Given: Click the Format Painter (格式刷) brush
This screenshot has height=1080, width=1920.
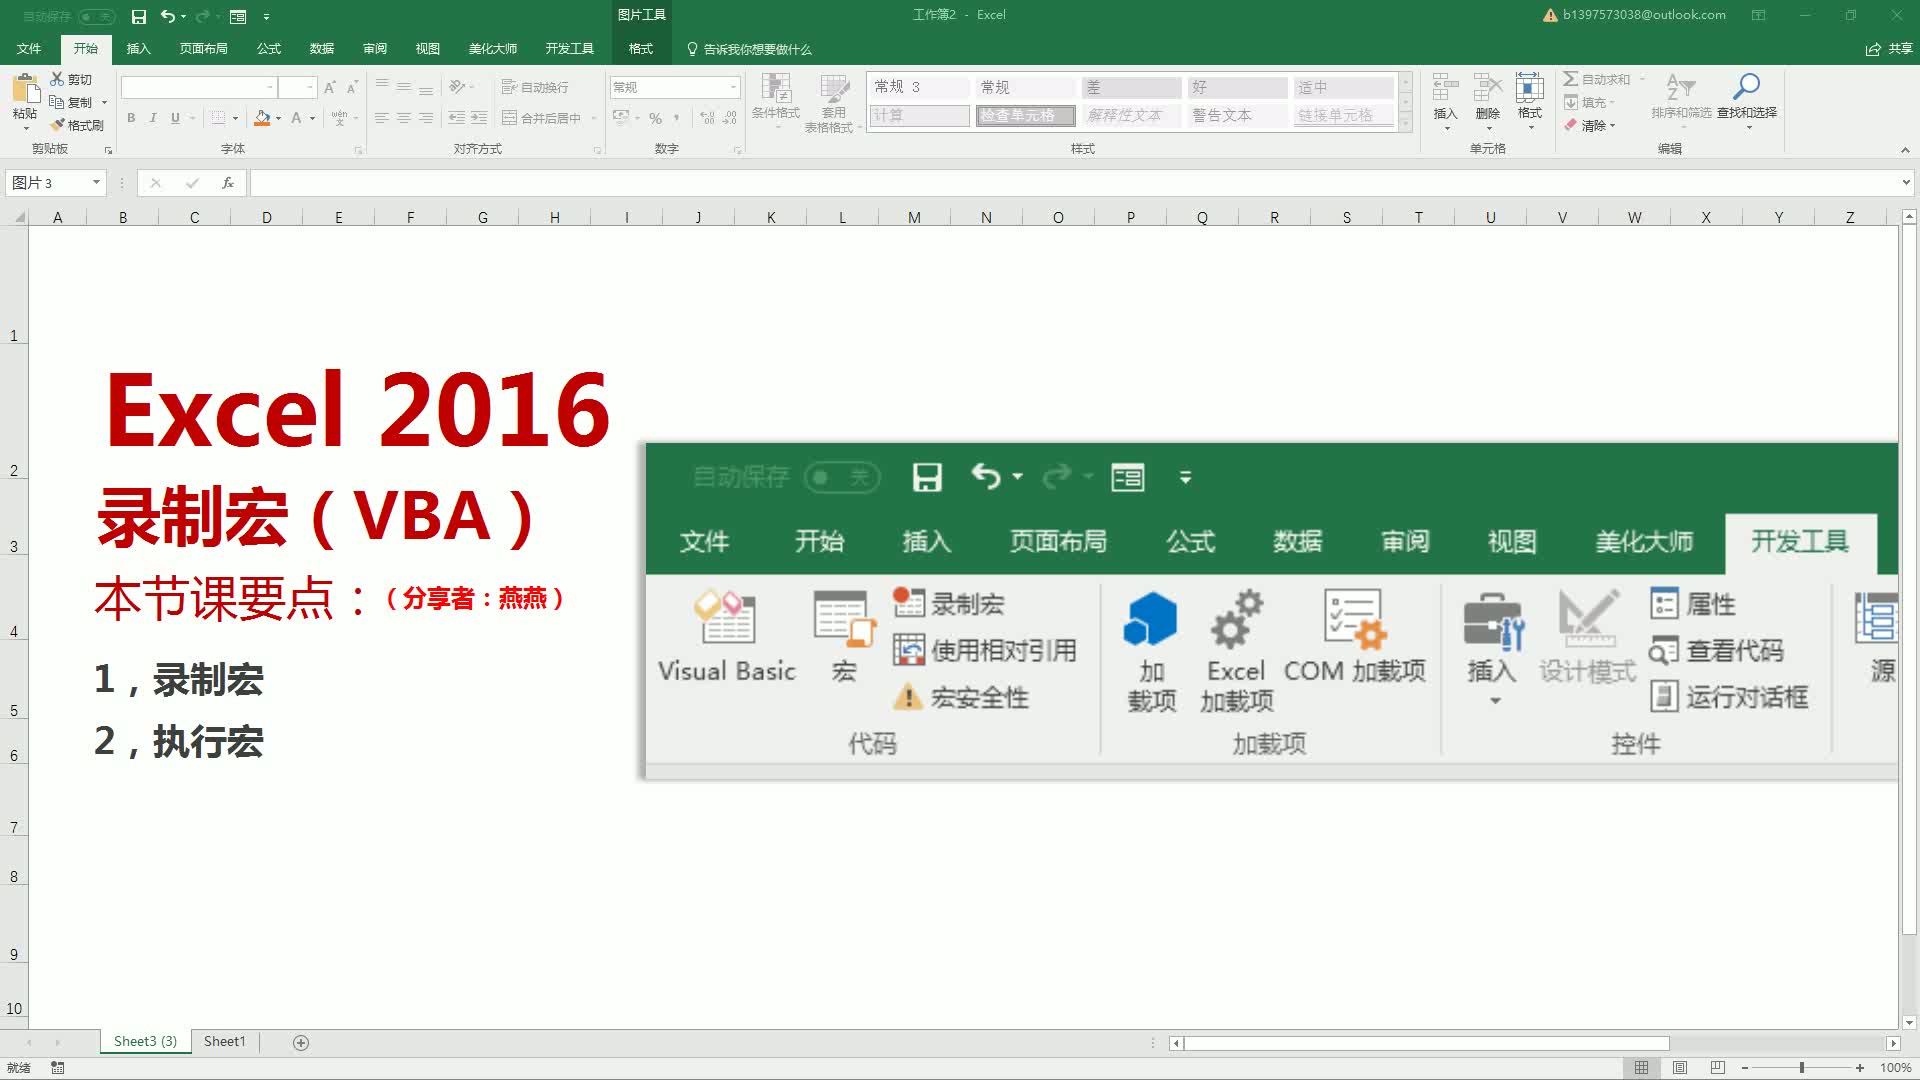Looking at the screenshot, I should (77, 125).
